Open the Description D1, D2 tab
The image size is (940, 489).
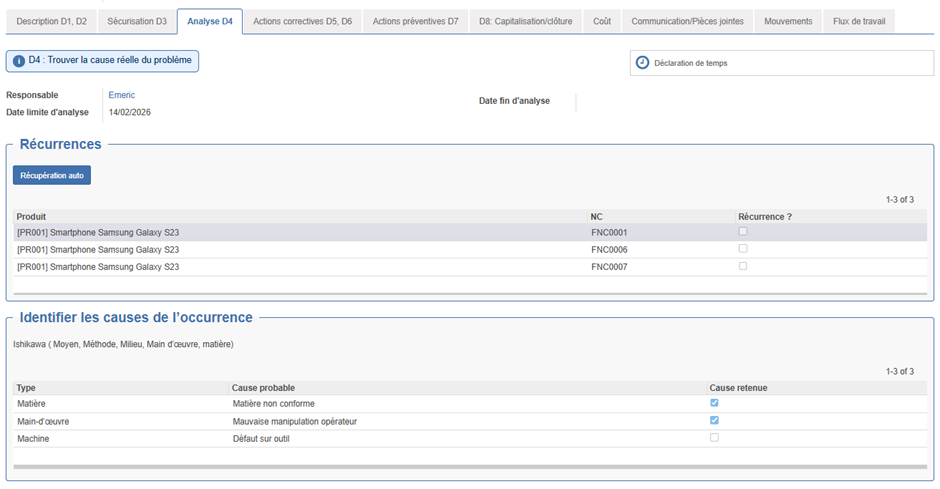pyautogui.click(x=52, y=21)
